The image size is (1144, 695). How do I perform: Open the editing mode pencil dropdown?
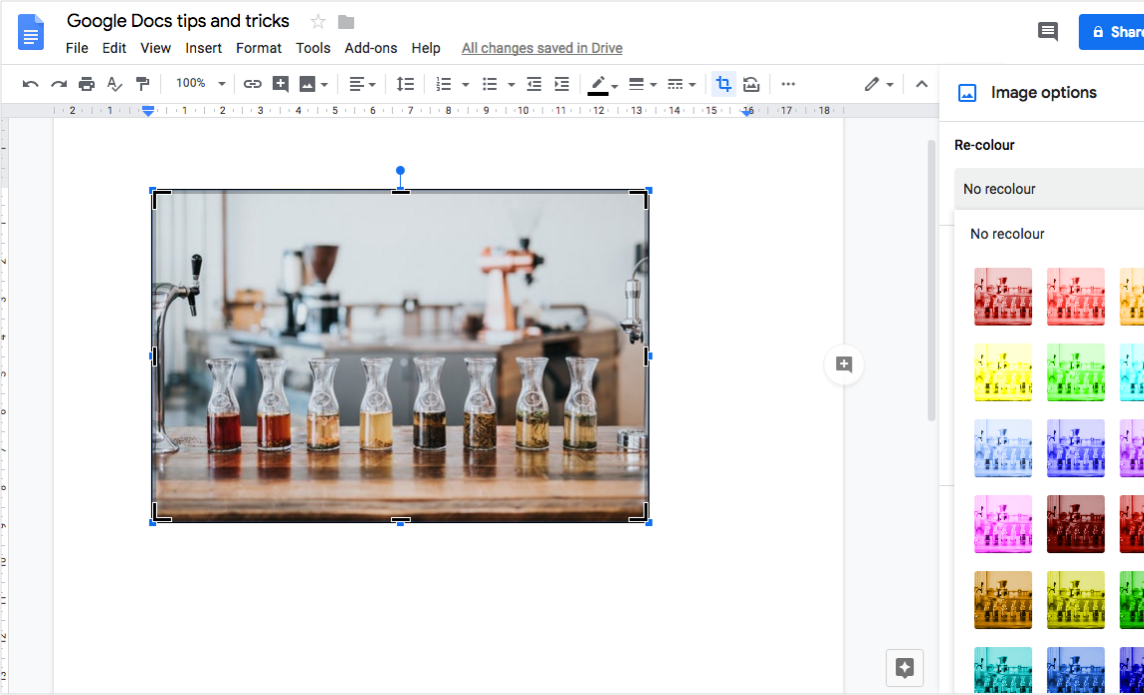(879, 84)
